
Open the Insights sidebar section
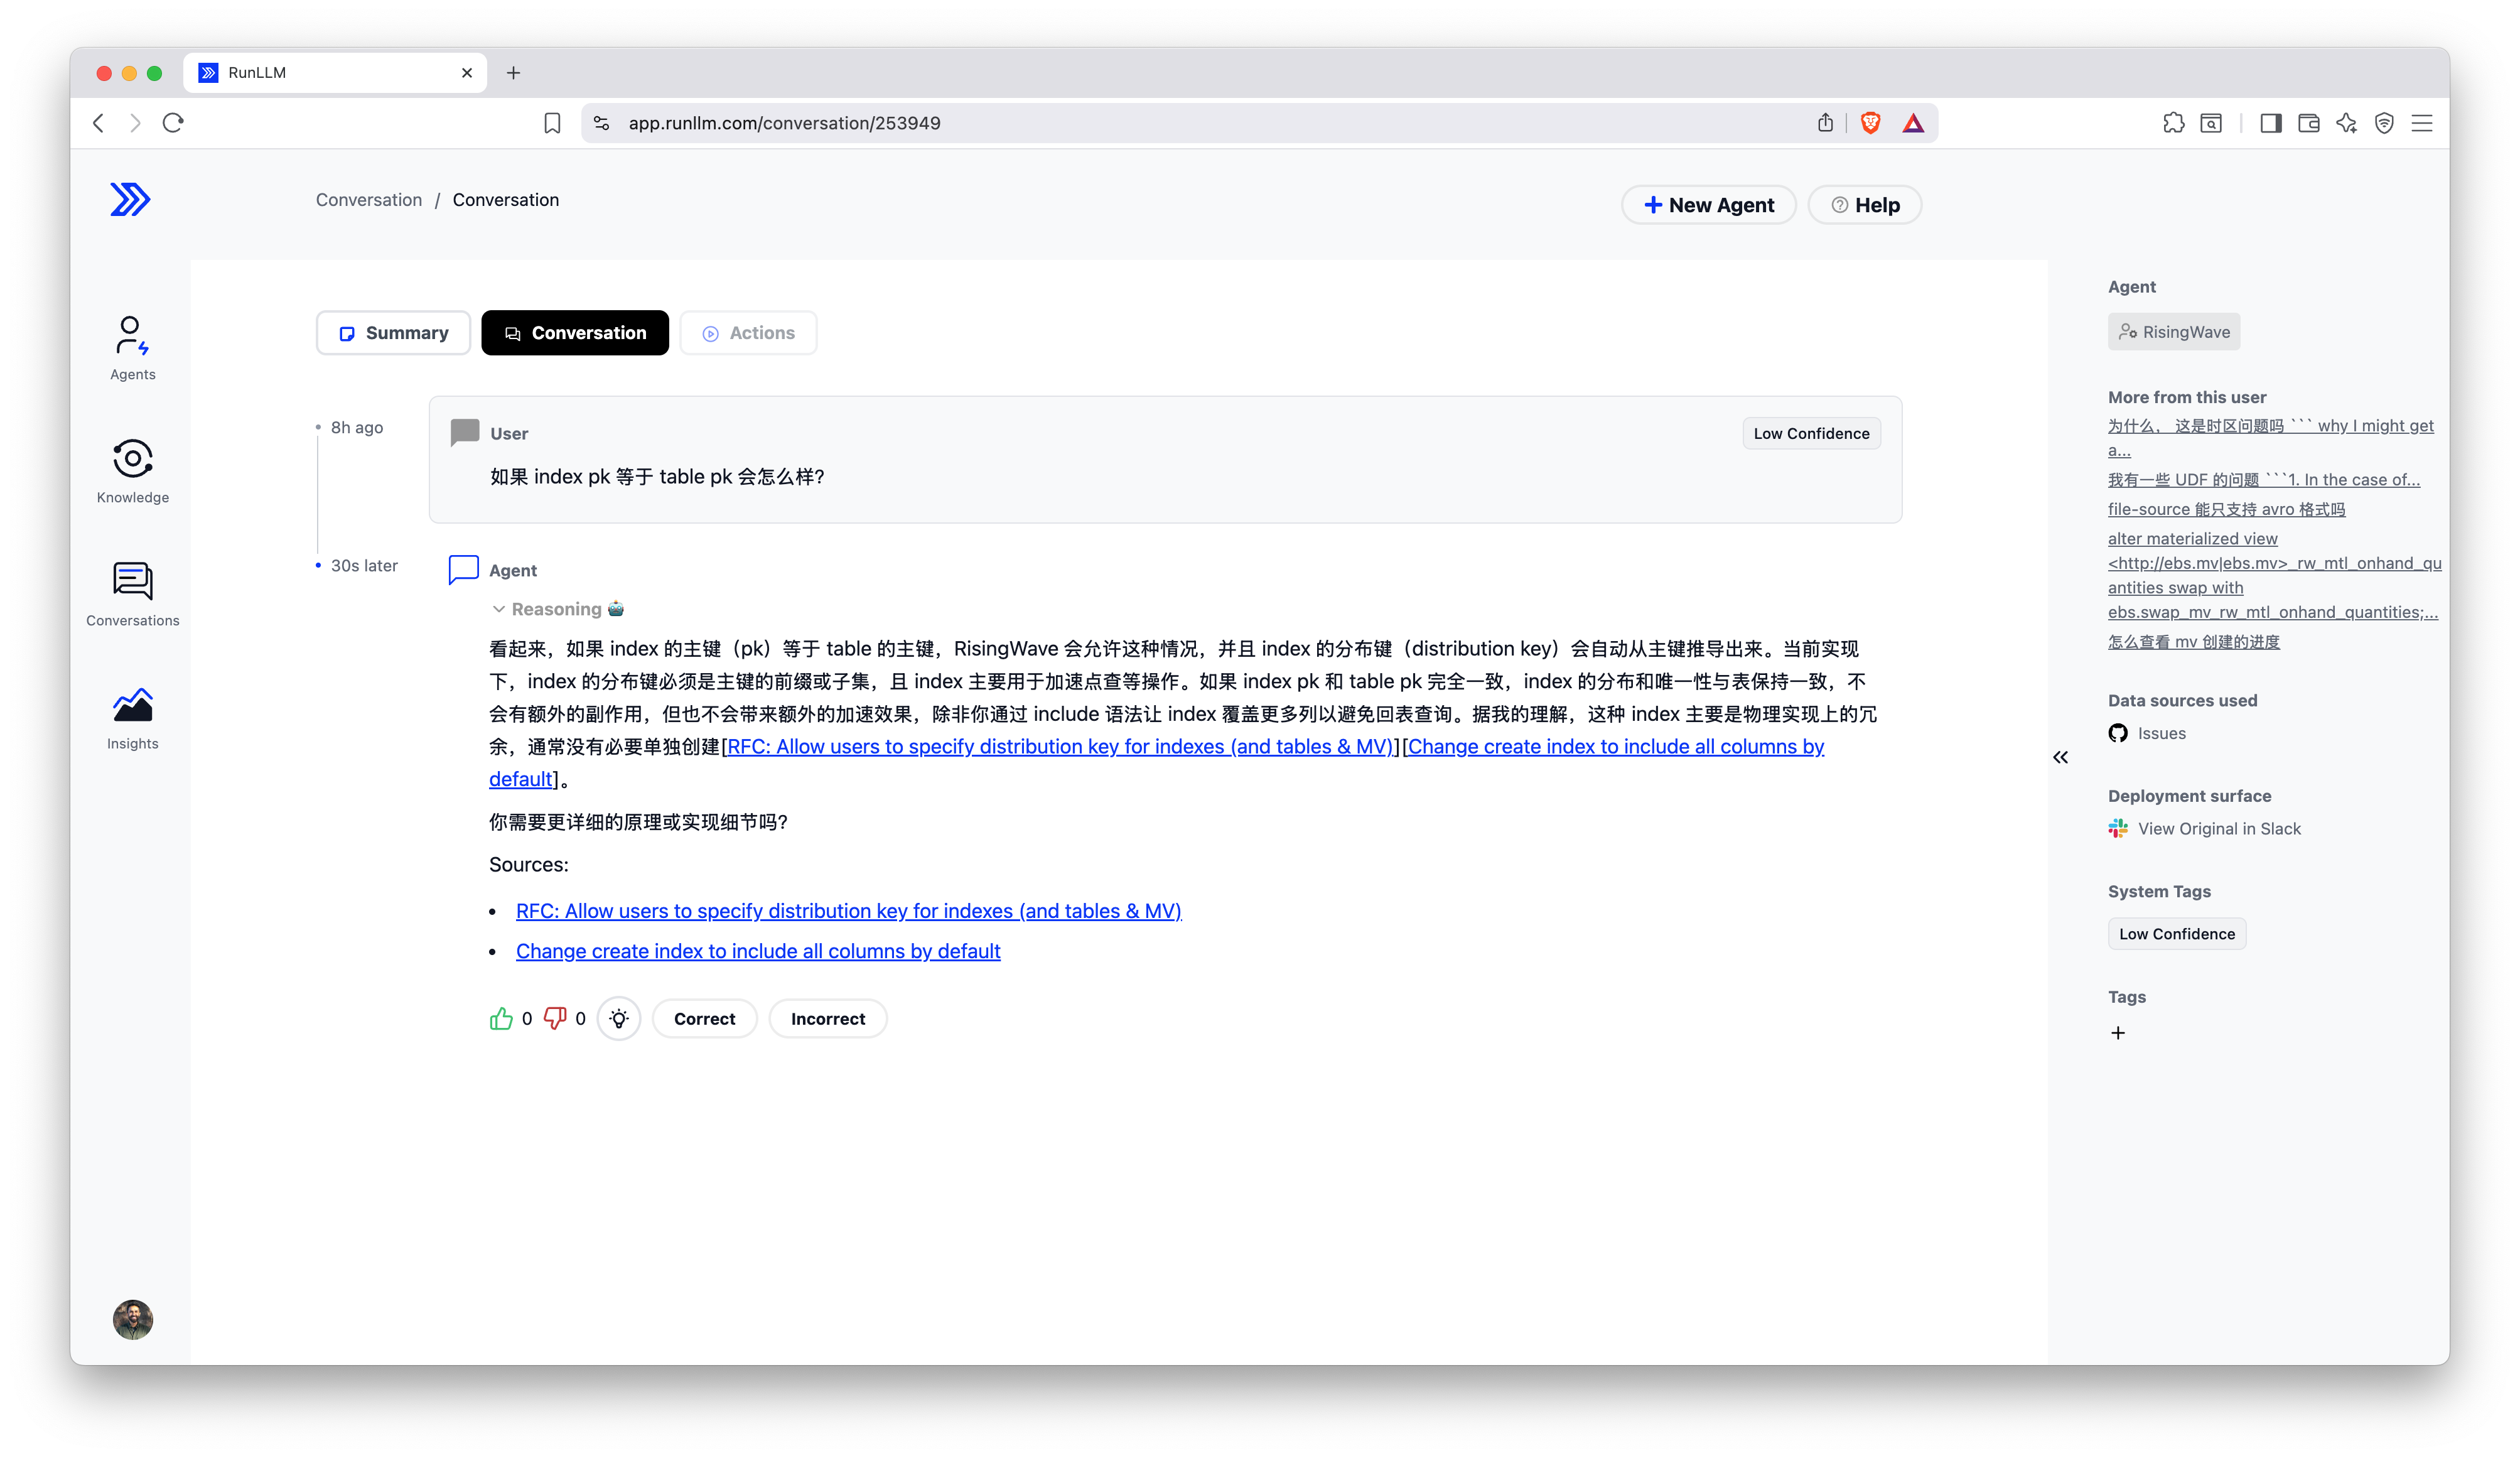click(x=132, y=718)
